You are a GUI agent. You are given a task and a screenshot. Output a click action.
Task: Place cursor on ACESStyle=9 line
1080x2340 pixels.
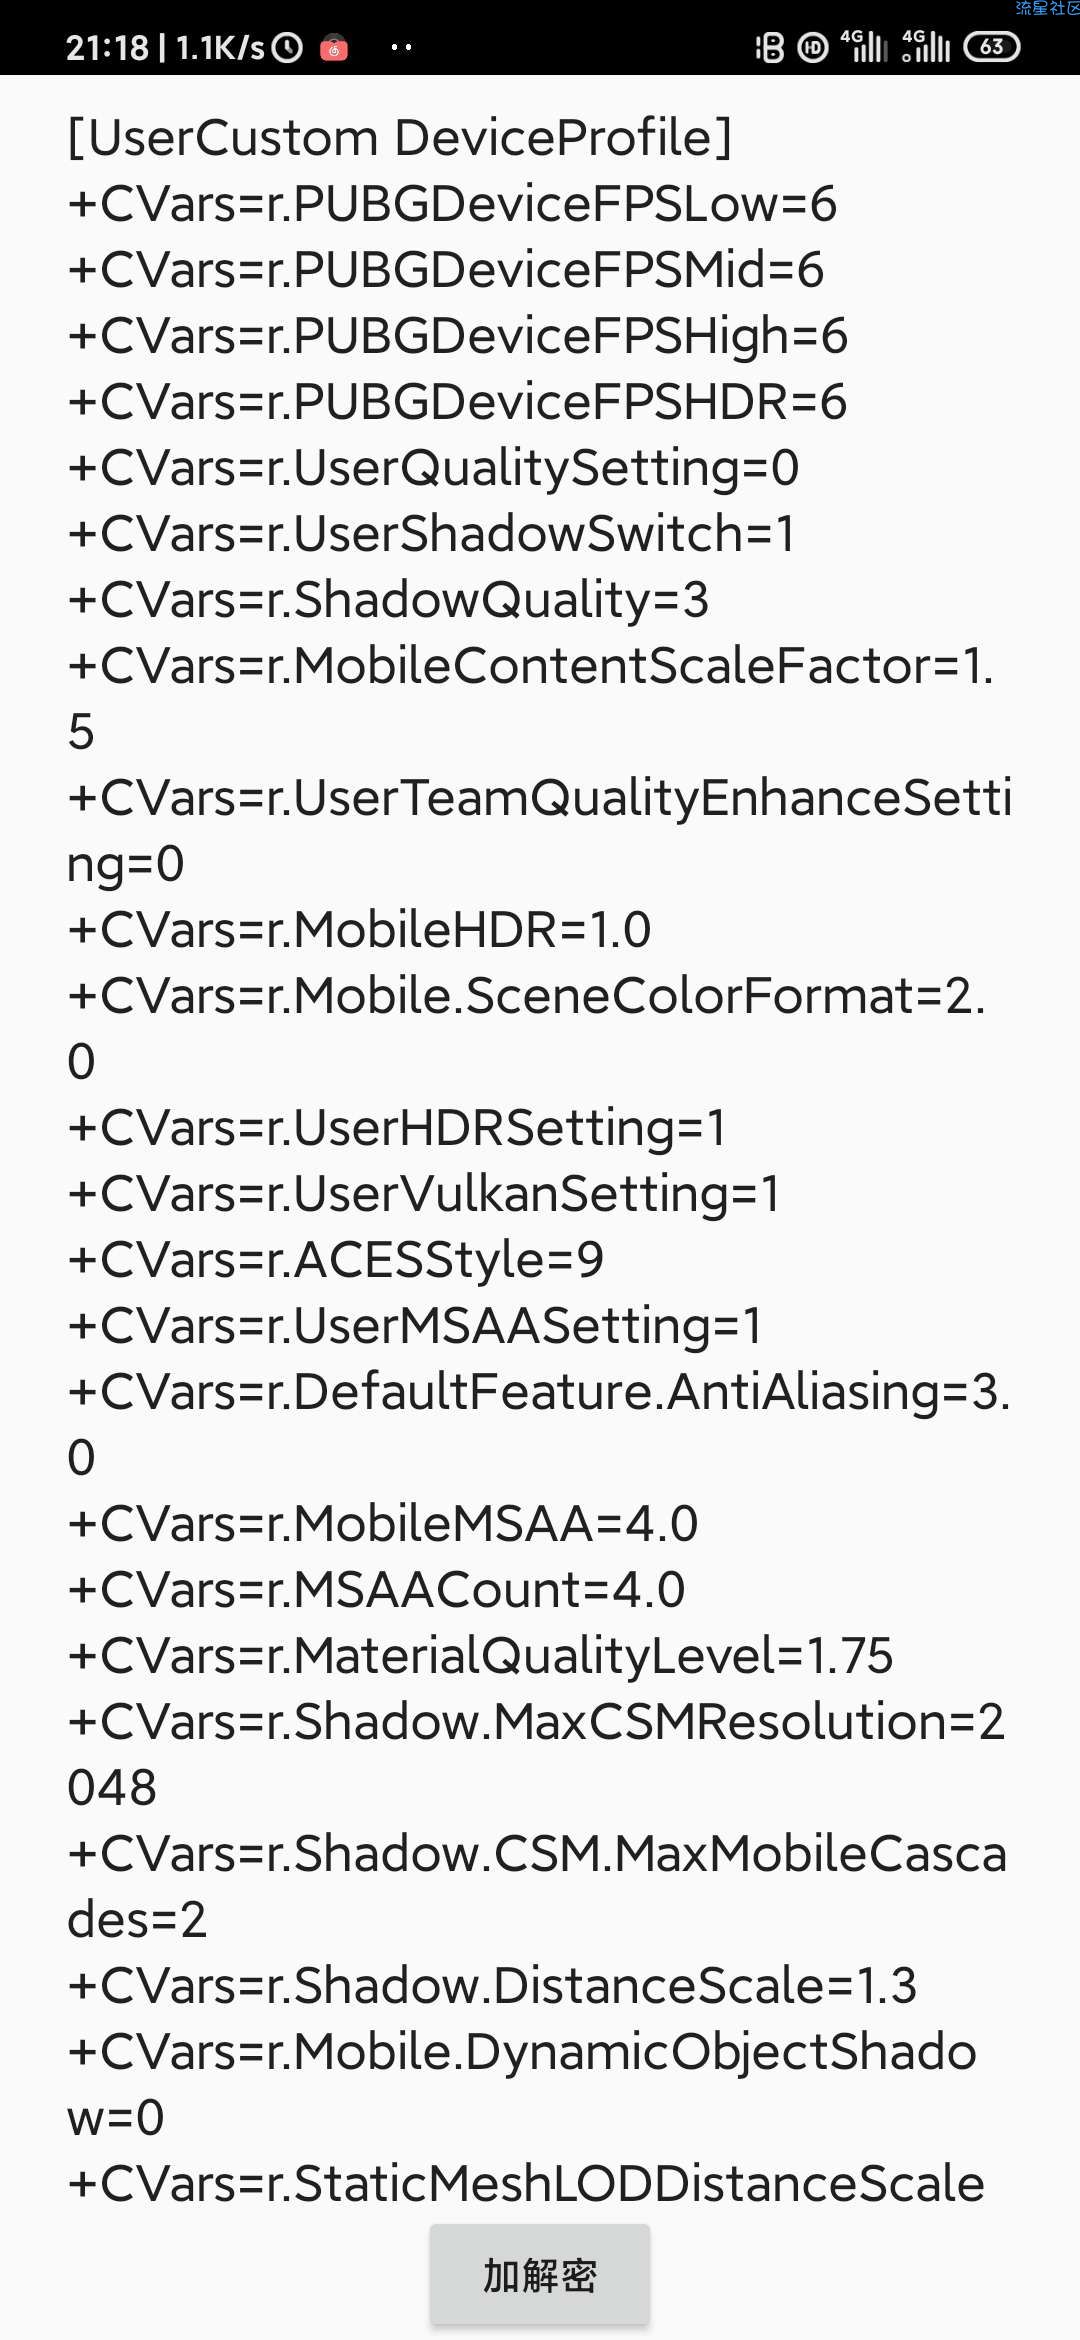point(335,1259)
